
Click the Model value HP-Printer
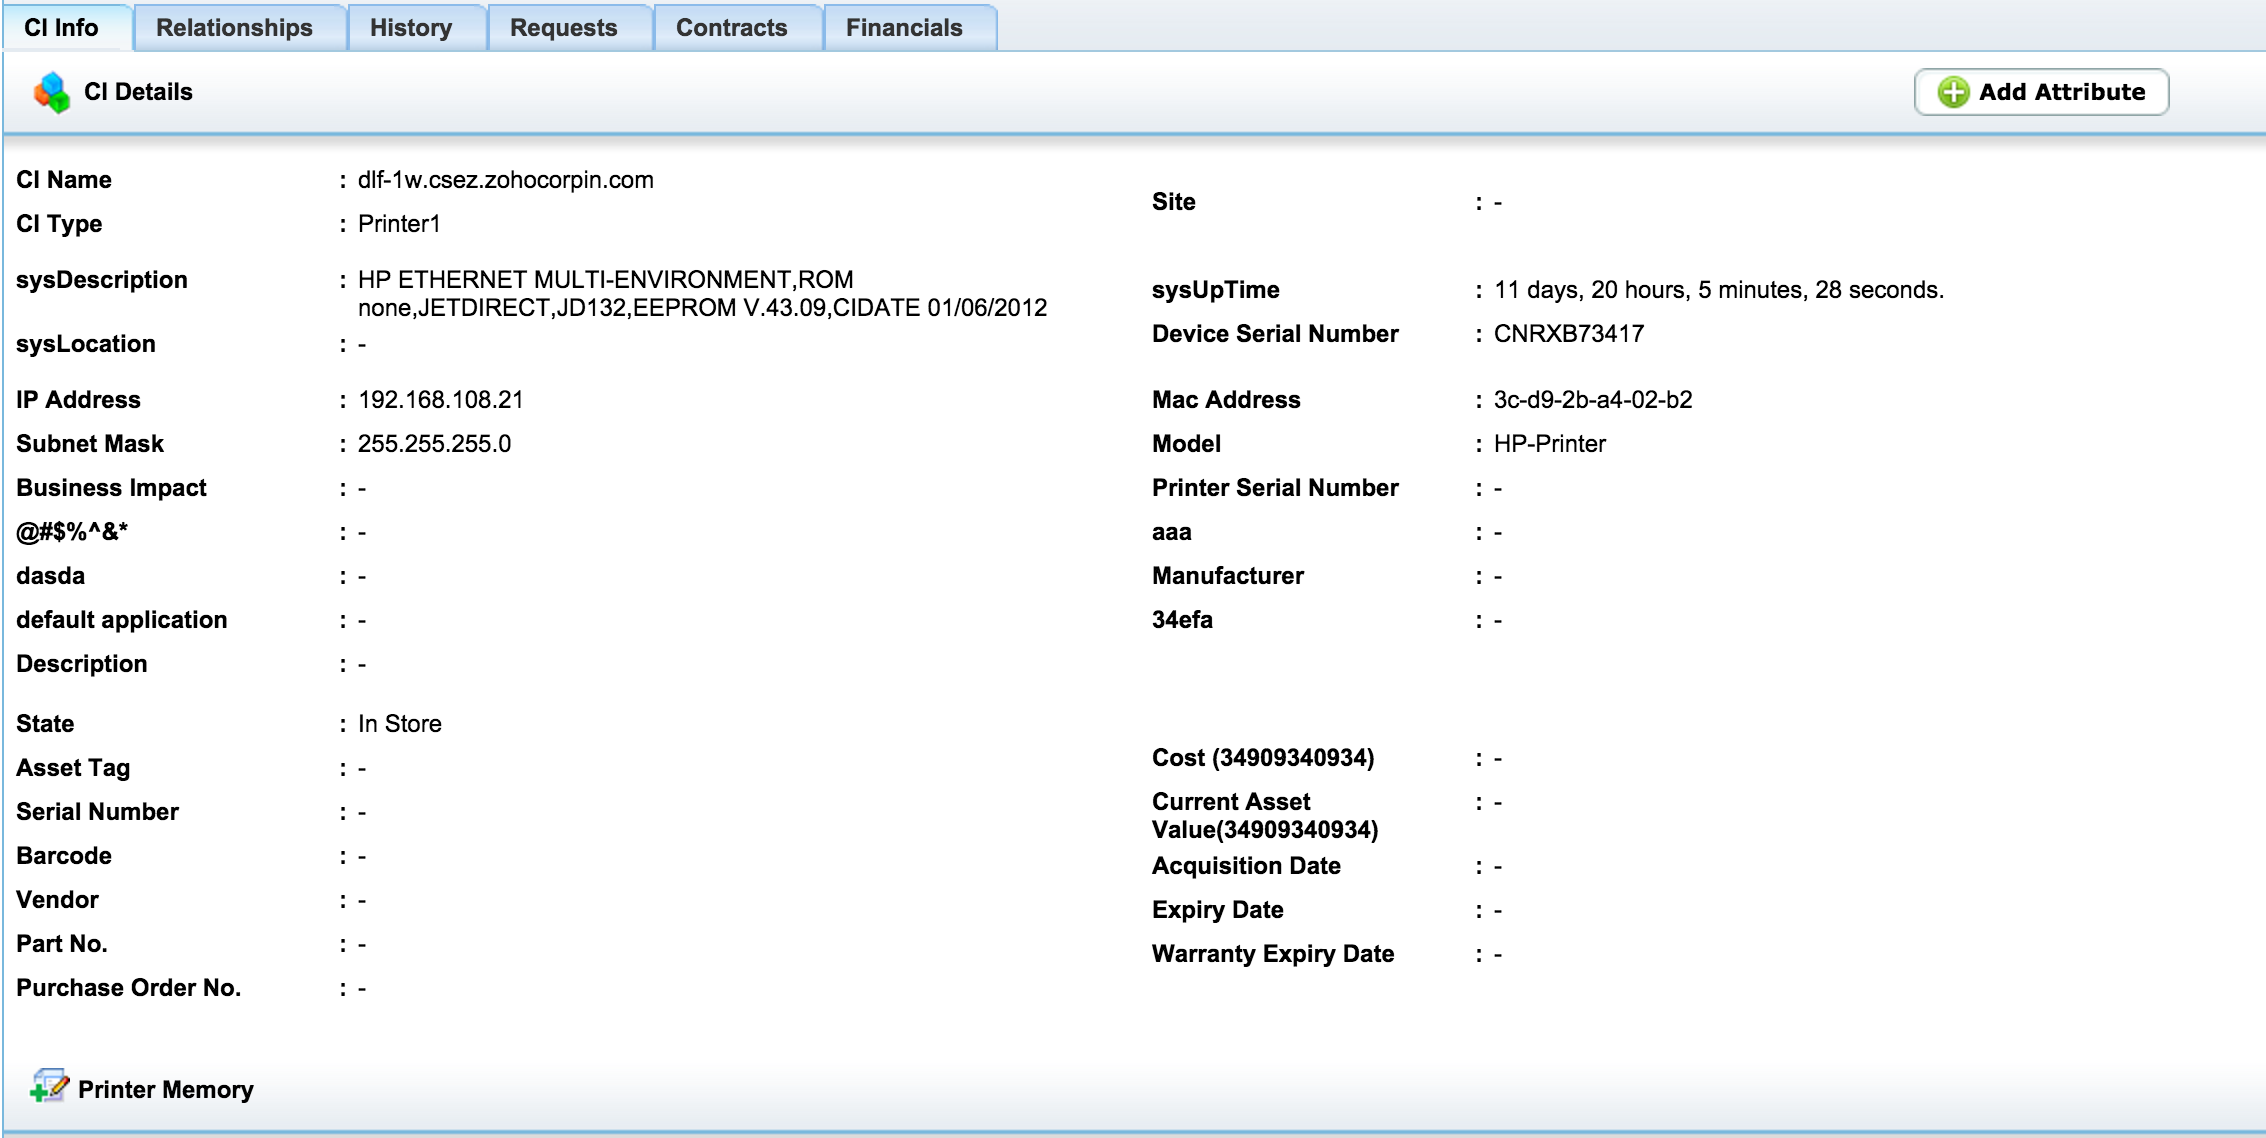click(x=1549, y=444)
